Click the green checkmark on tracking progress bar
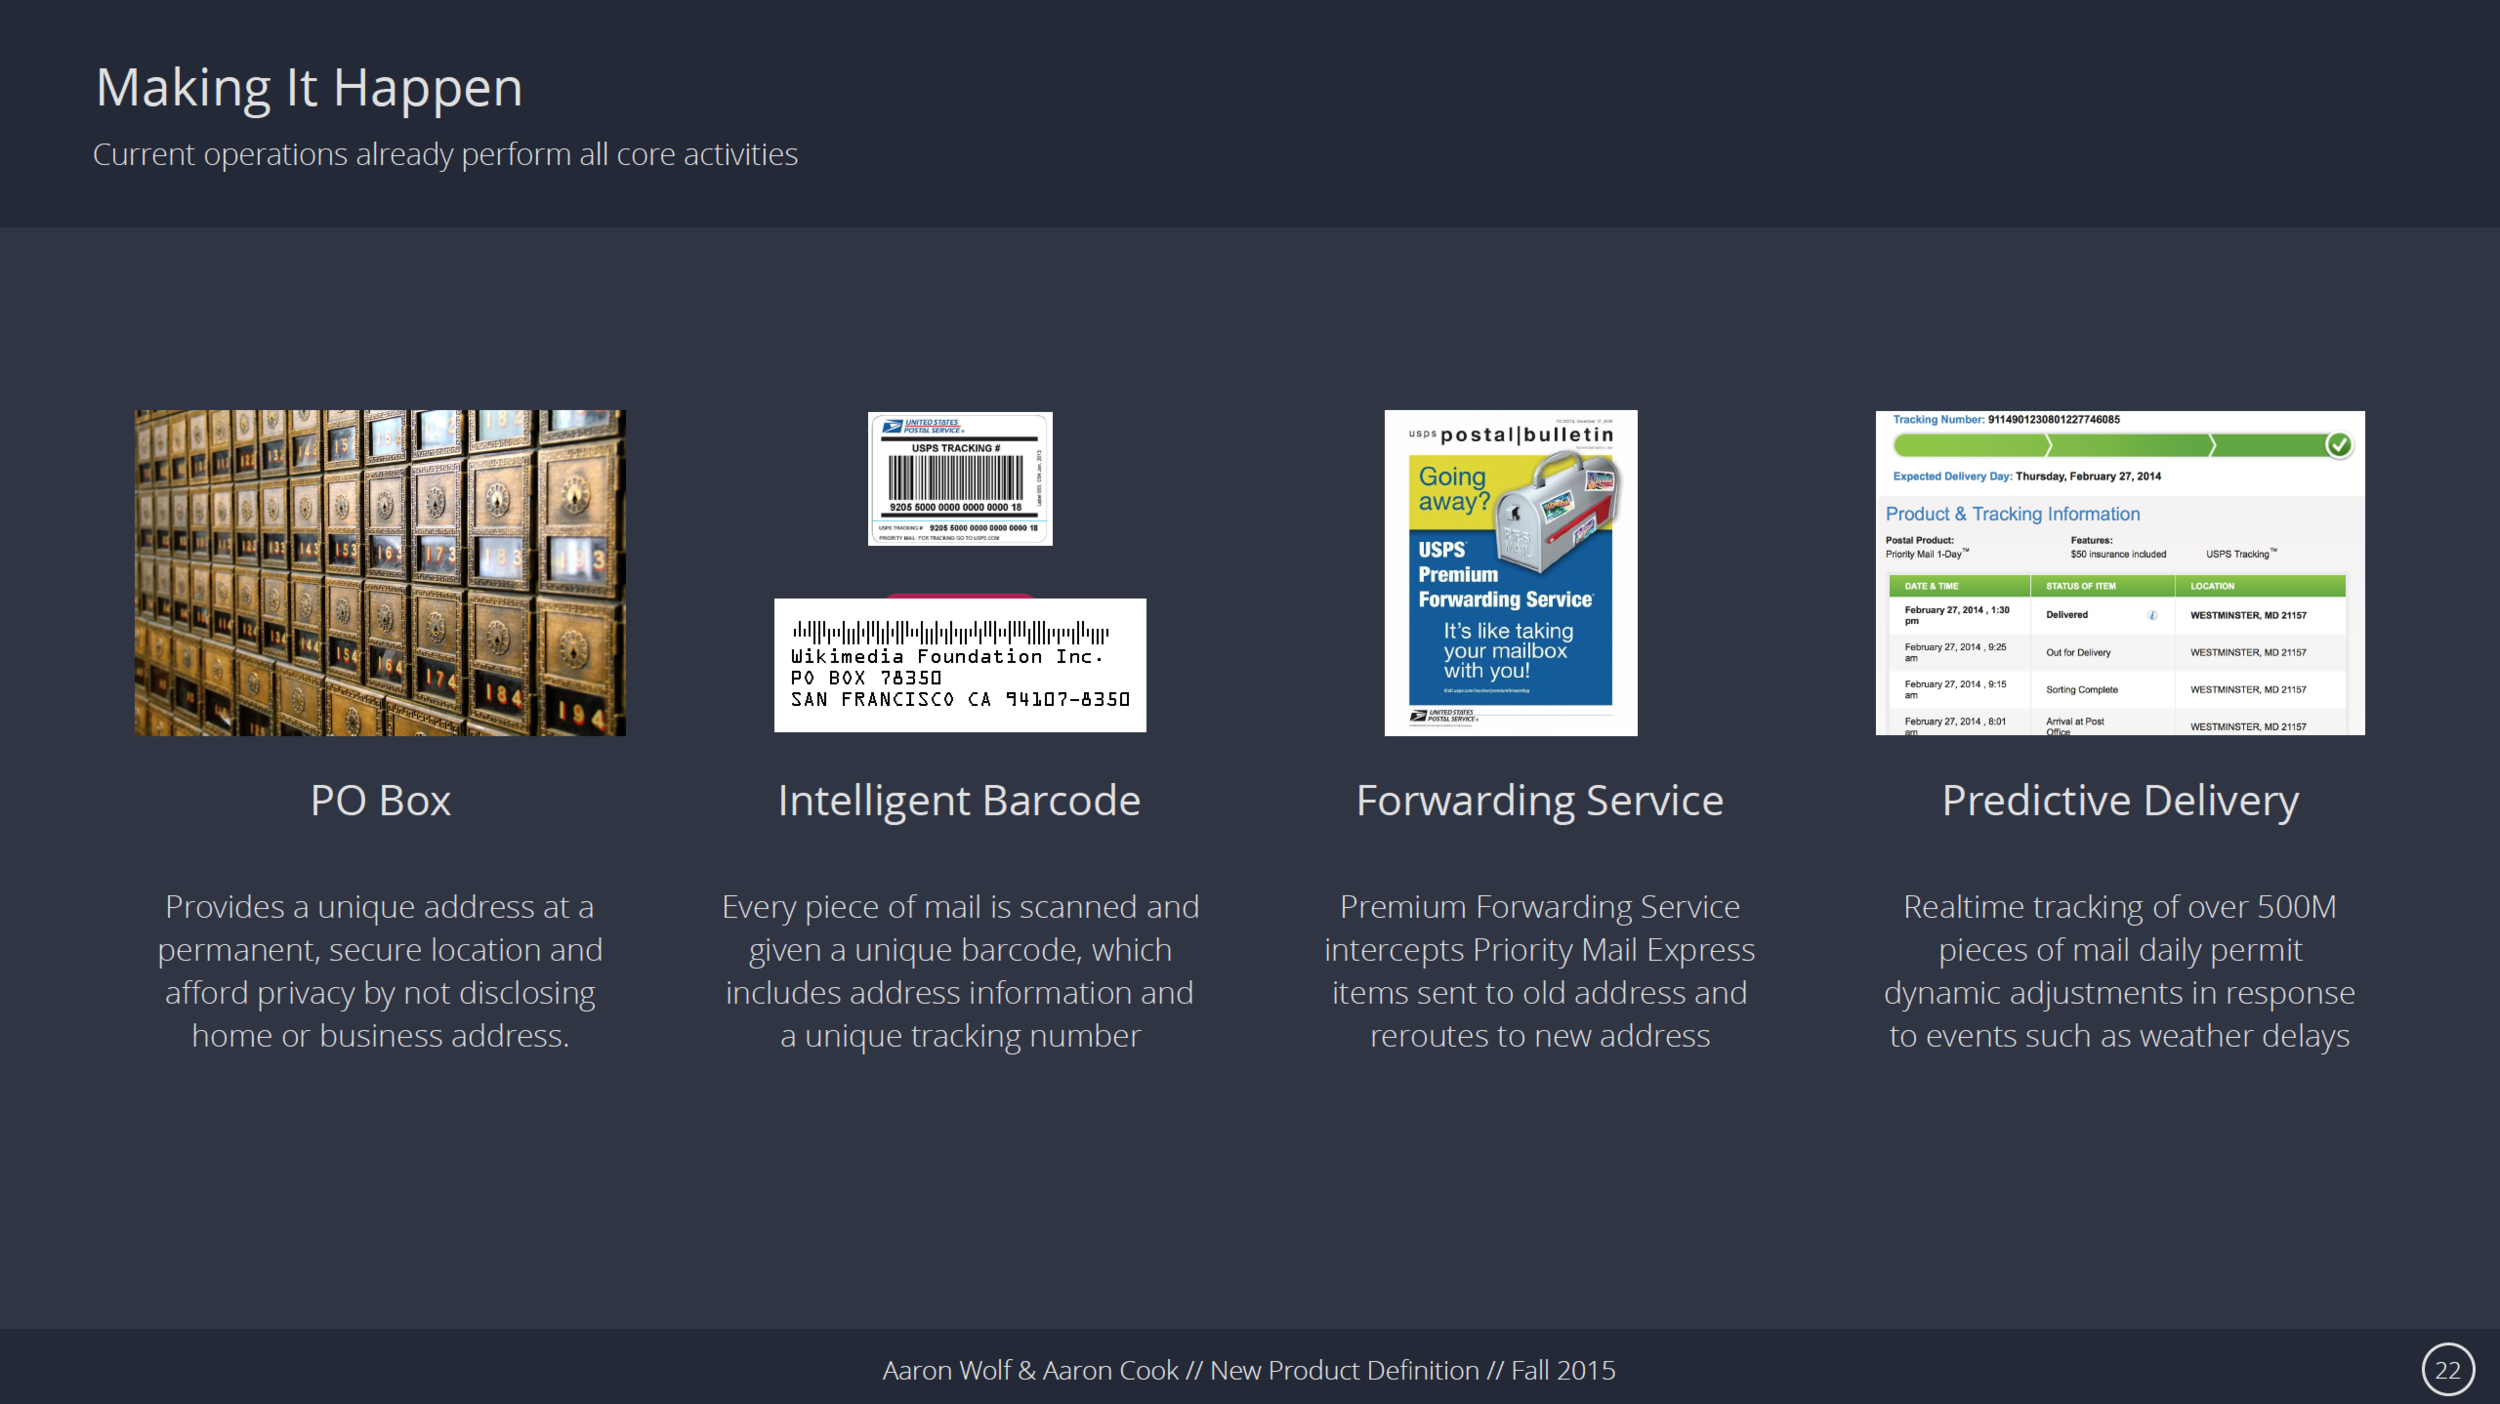This screenshot has height=1404, width=2500. (x=2339, y=445)
